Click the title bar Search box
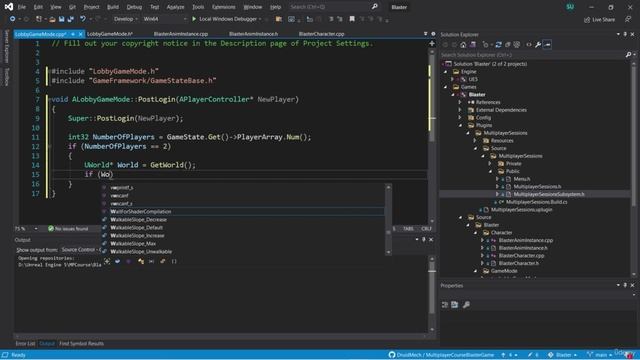Screen dimensions: 640x360 (x=333, y=7)
